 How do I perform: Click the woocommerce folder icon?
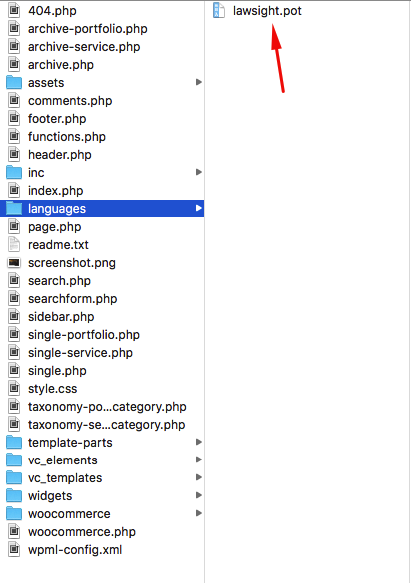pyautogui.click(x=14, y=513)
